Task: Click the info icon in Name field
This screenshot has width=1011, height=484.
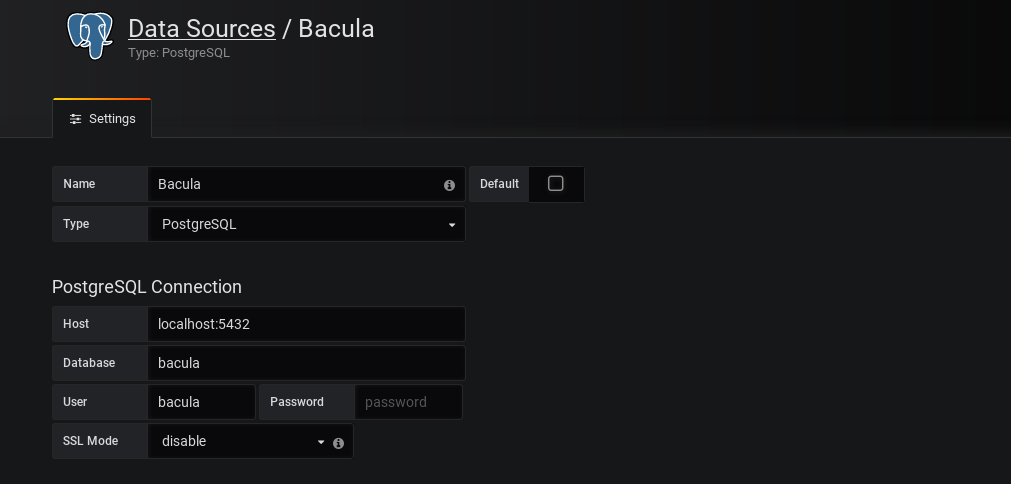Action: tap(449, 185)
